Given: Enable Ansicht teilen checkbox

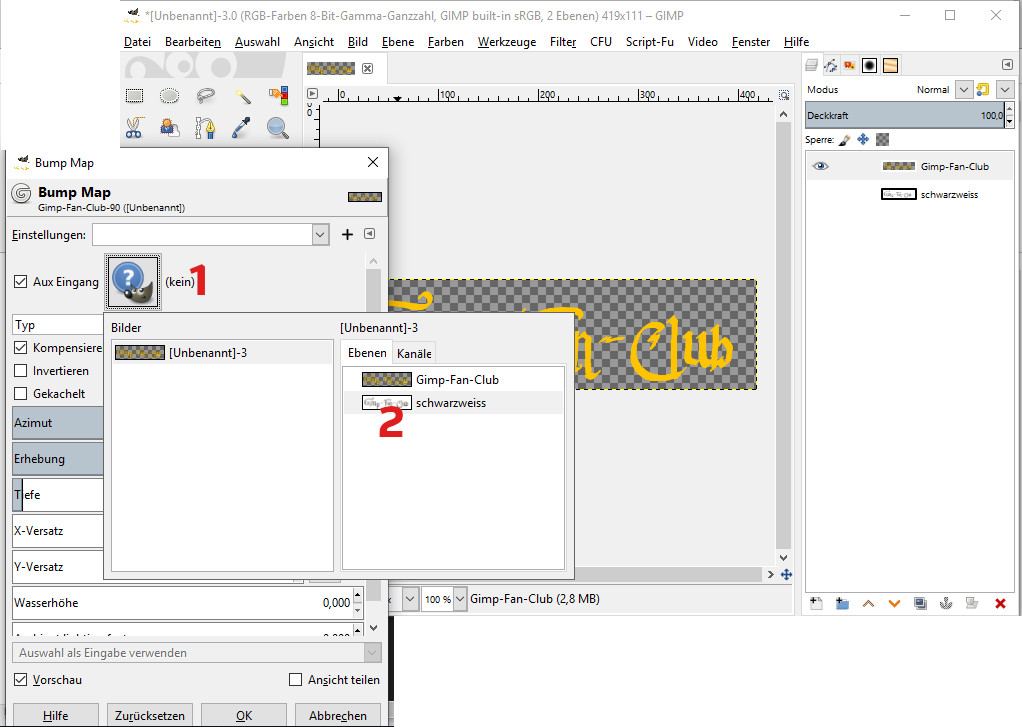Looking at the screenshot, I should (295, 679).
